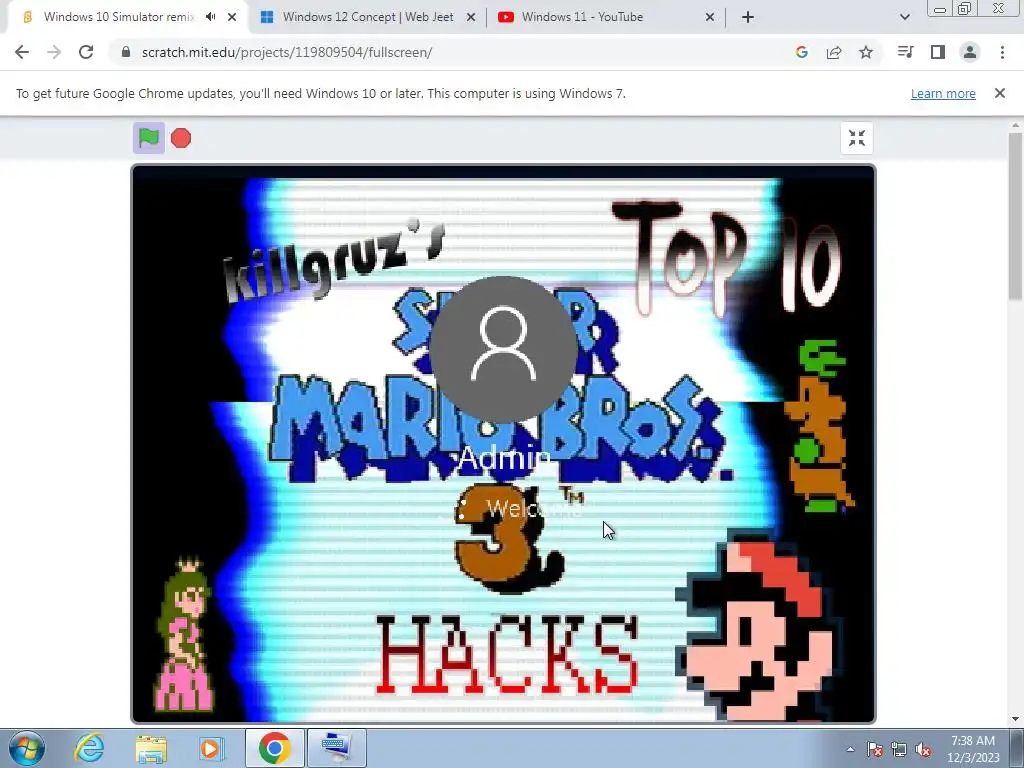Close the Windows 11 YouTube tab
Image resolution: width=1024 pixels, height=768 pixels.
pyautogui.click(x=710, y=17)
